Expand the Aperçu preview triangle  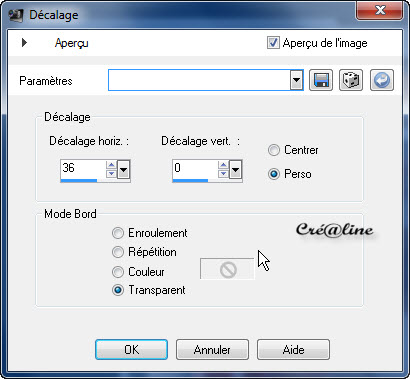(x=24, y=43)
